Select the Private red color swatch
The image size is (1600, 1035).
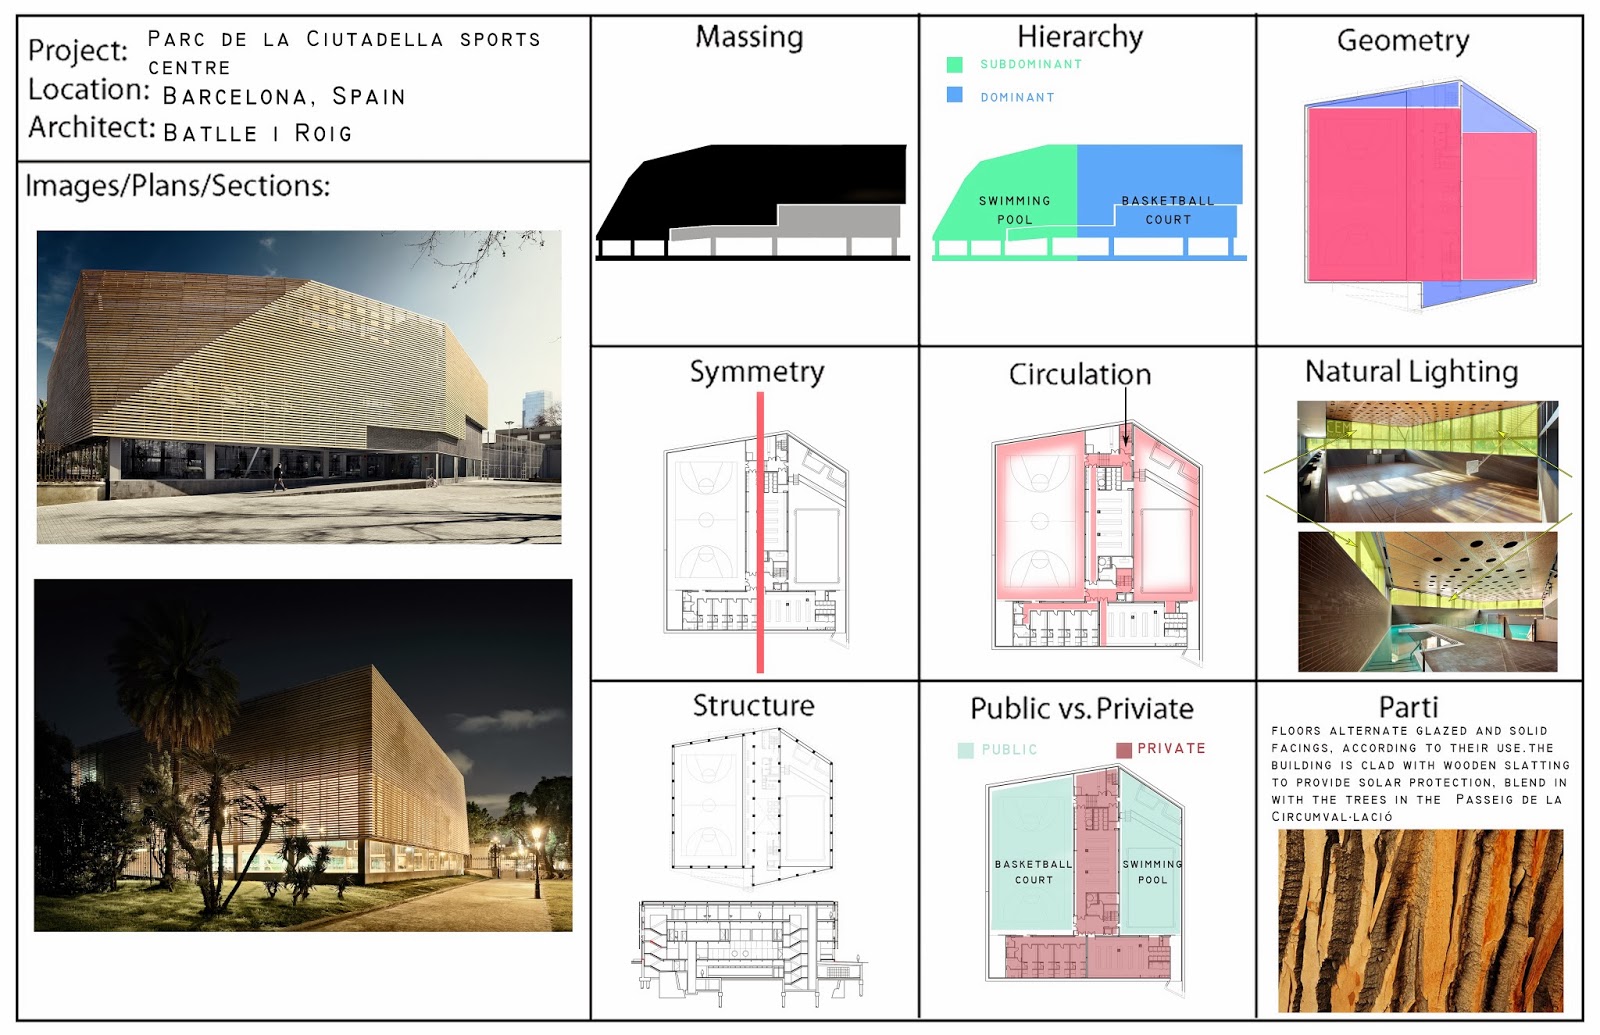point(1123,747)
